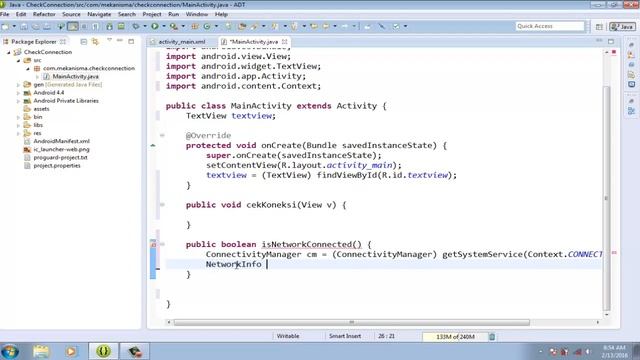Click the override marker beside onCreate

[153, 145]
